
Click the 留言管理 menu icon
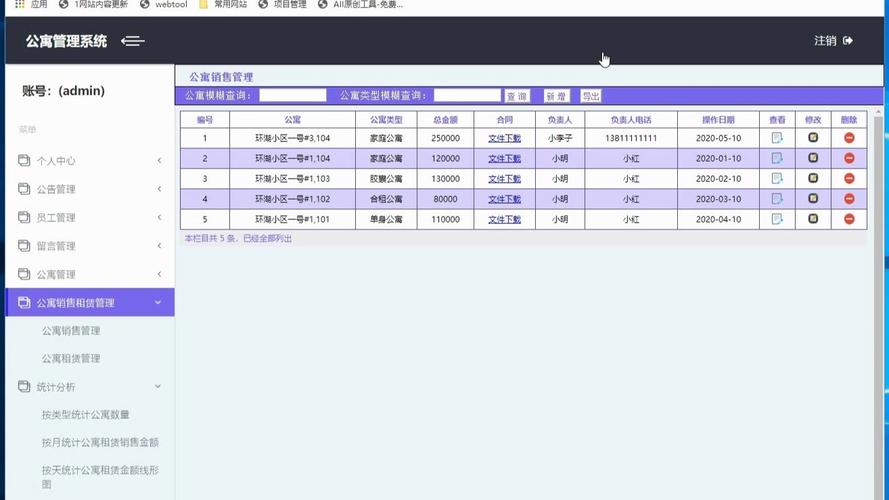point(24,245)
